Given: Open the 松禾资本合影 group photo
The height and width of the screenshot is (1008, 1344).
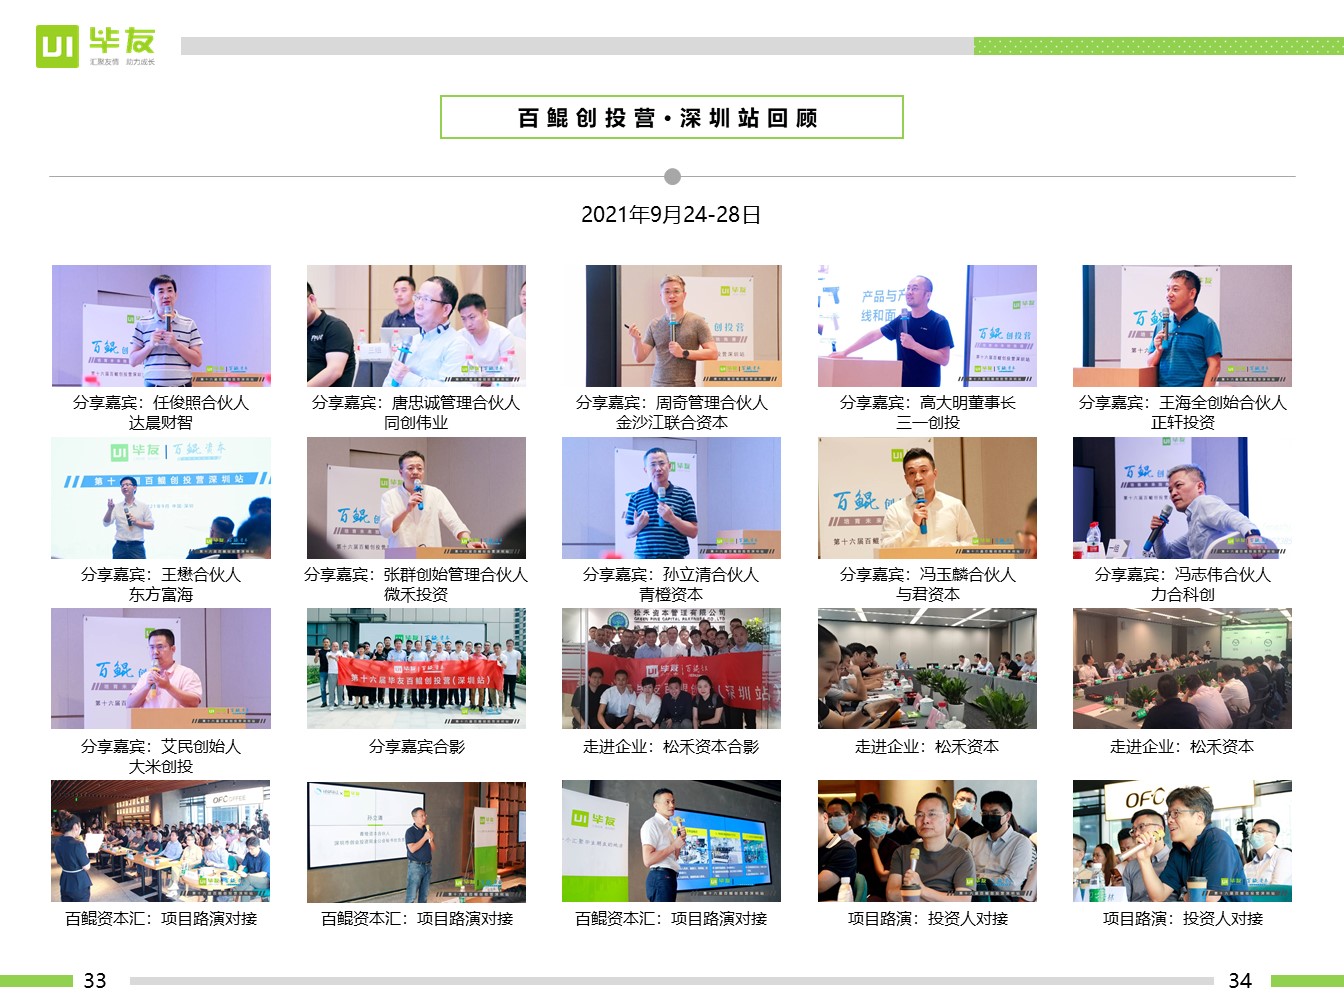Looking at the screenshot, I should (672, 668).
